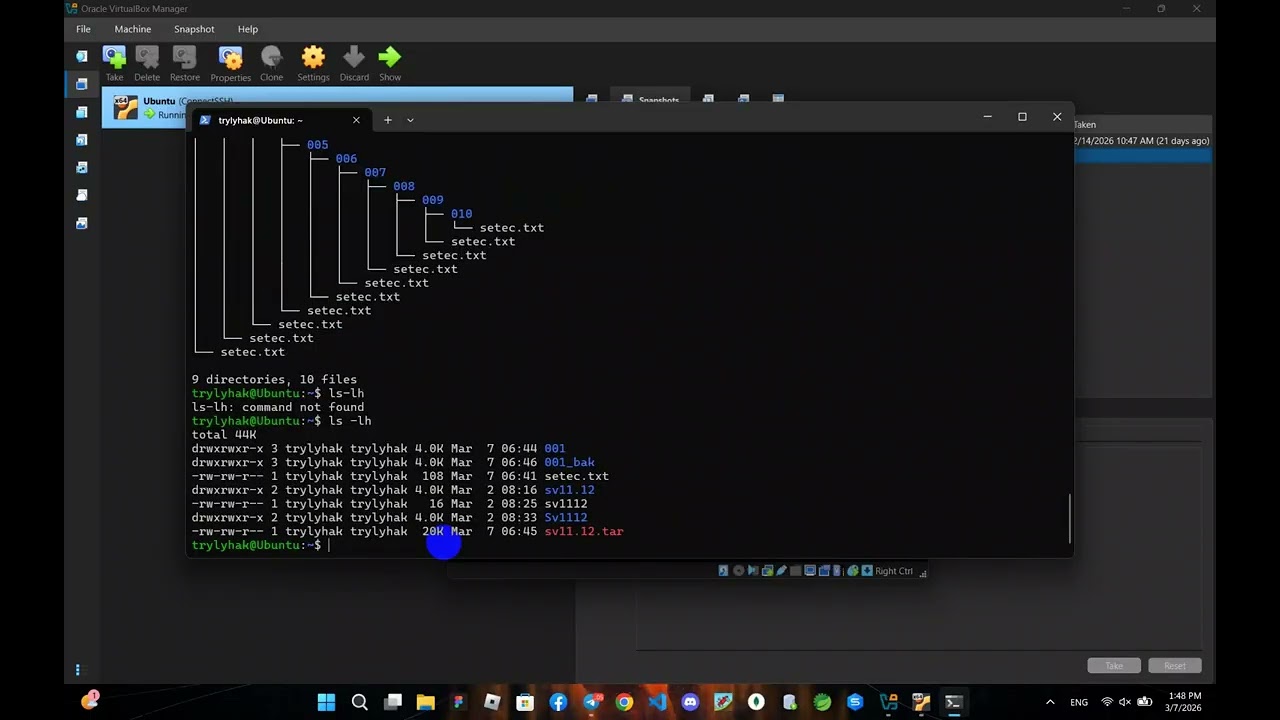
Task: Click the display indicator in VM status bar
Action: point(810,571)
